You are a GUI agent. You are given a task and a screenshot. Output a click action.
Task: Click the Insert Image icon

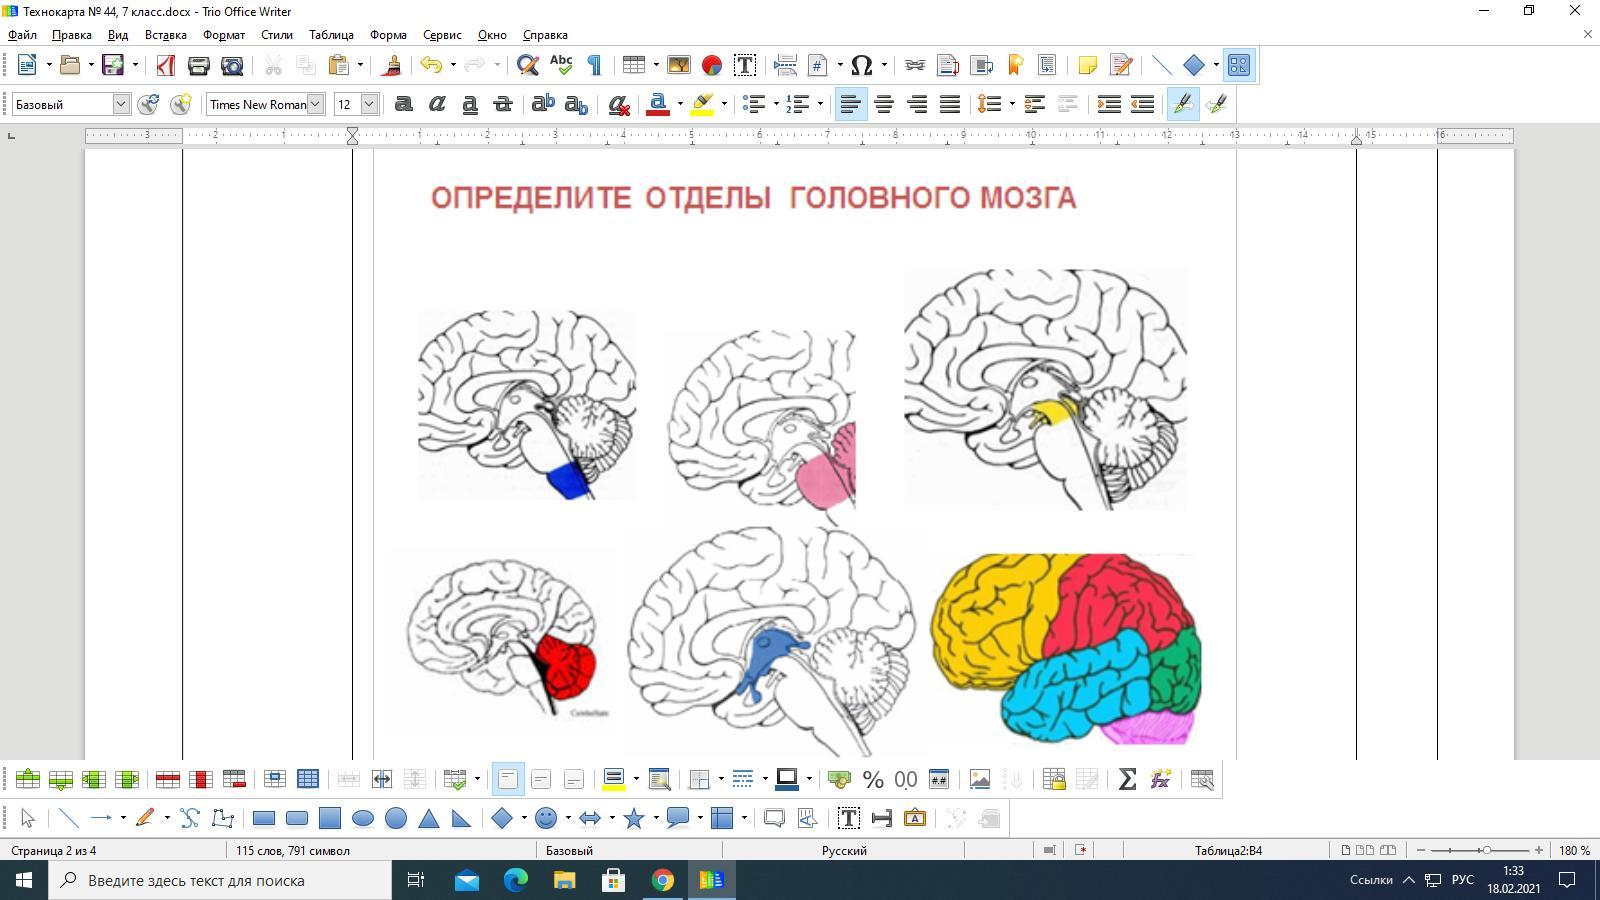pyautogui.click(x=678, y=66)
